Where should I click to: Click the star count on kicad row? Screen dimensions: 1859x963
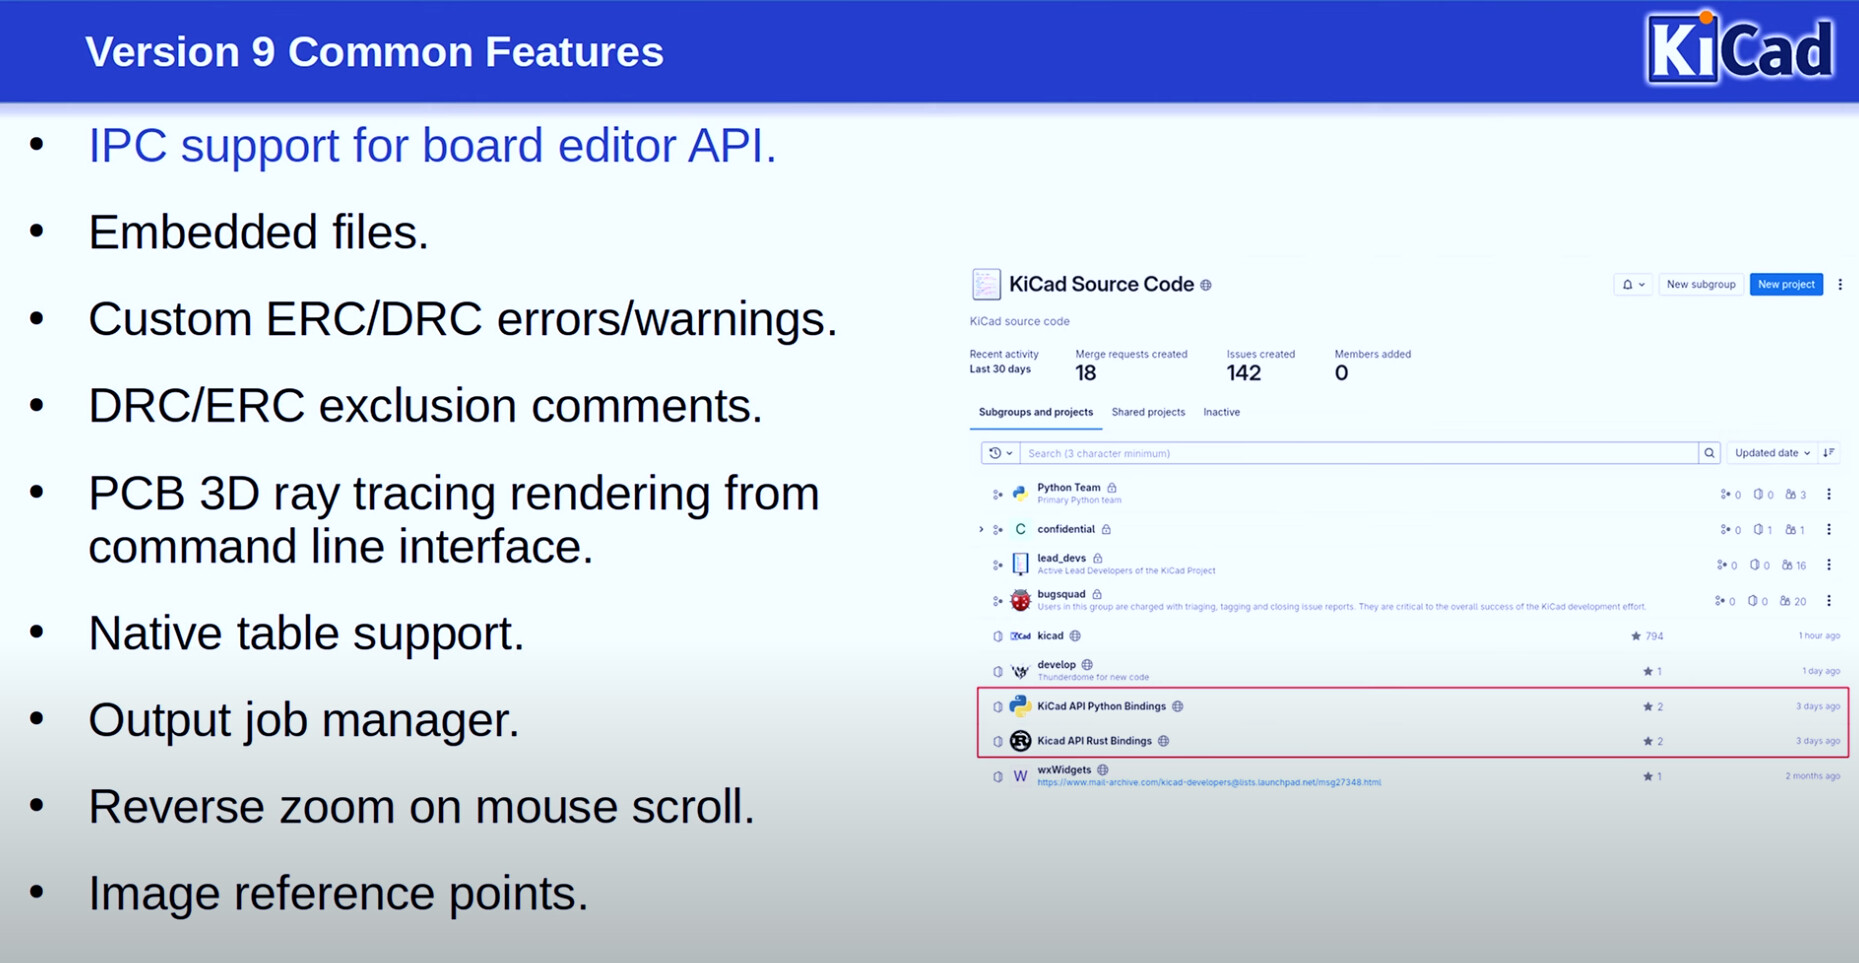[x=1647, y=636]
